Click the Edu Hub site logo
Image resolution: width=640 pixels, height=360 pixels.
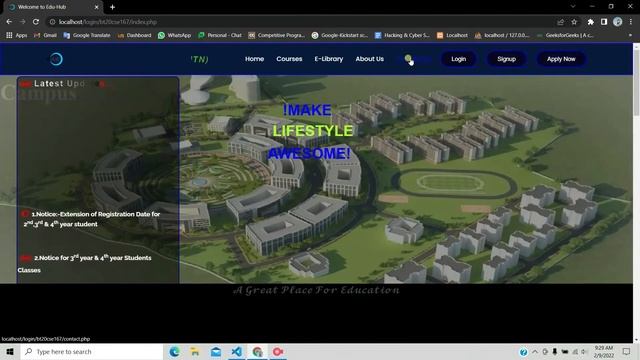(x=56, y=59)
